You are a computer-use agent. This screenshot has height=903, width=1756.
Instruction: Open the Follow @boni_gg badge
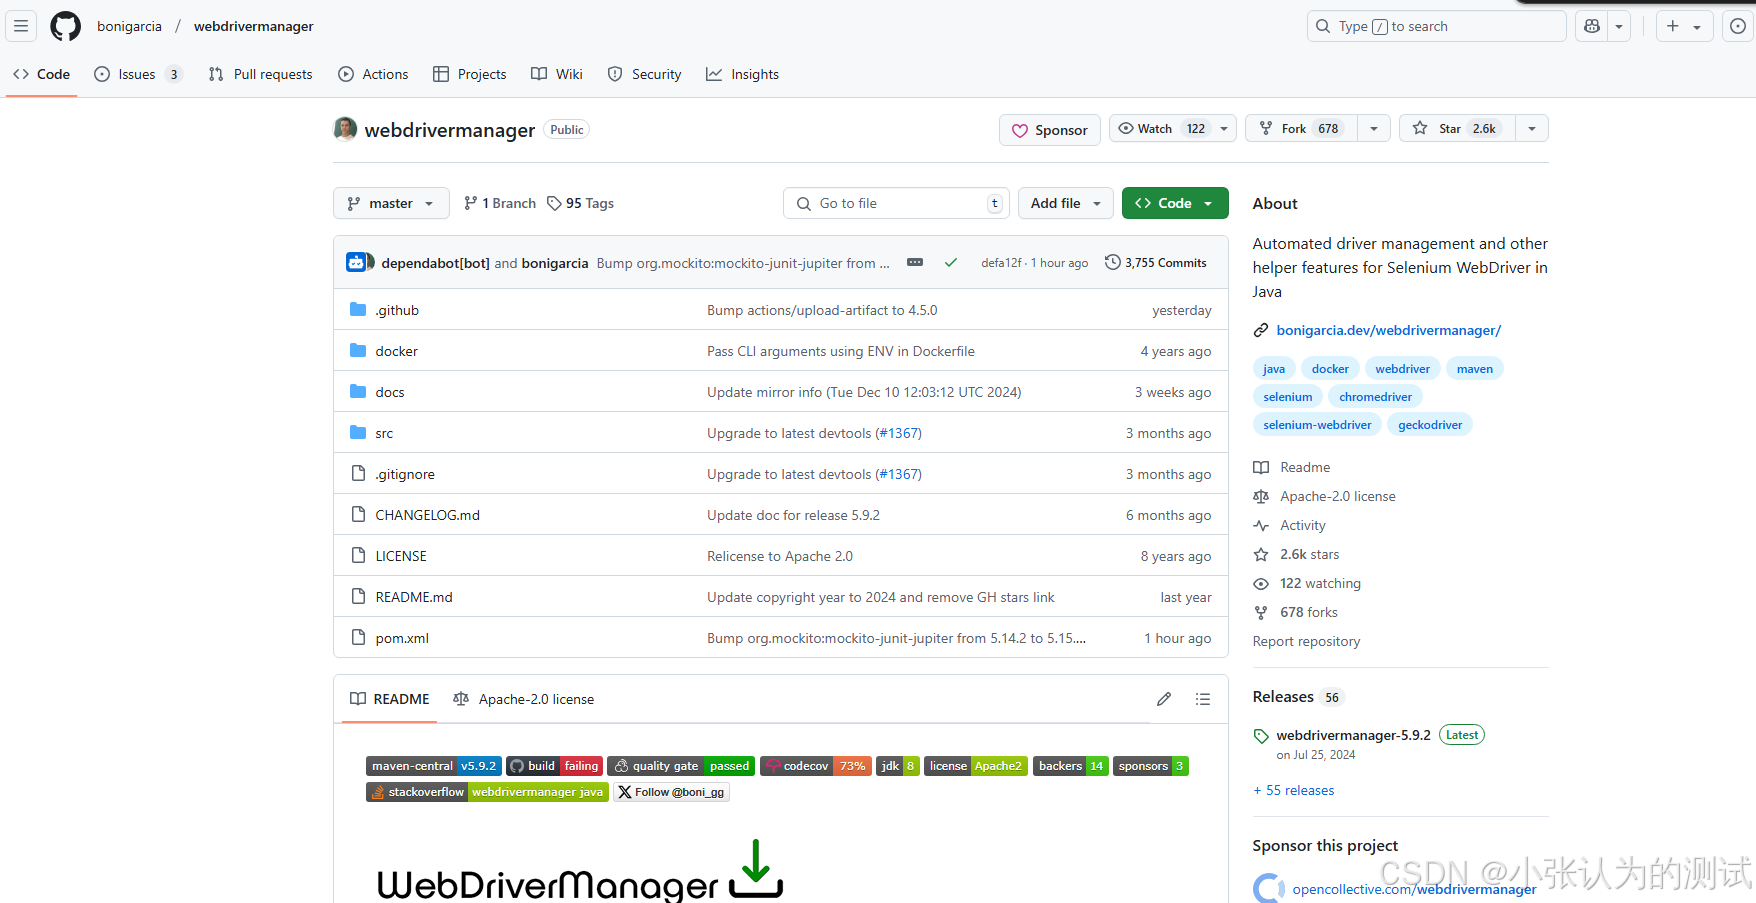pyautogui.click(x=671, y=792)
